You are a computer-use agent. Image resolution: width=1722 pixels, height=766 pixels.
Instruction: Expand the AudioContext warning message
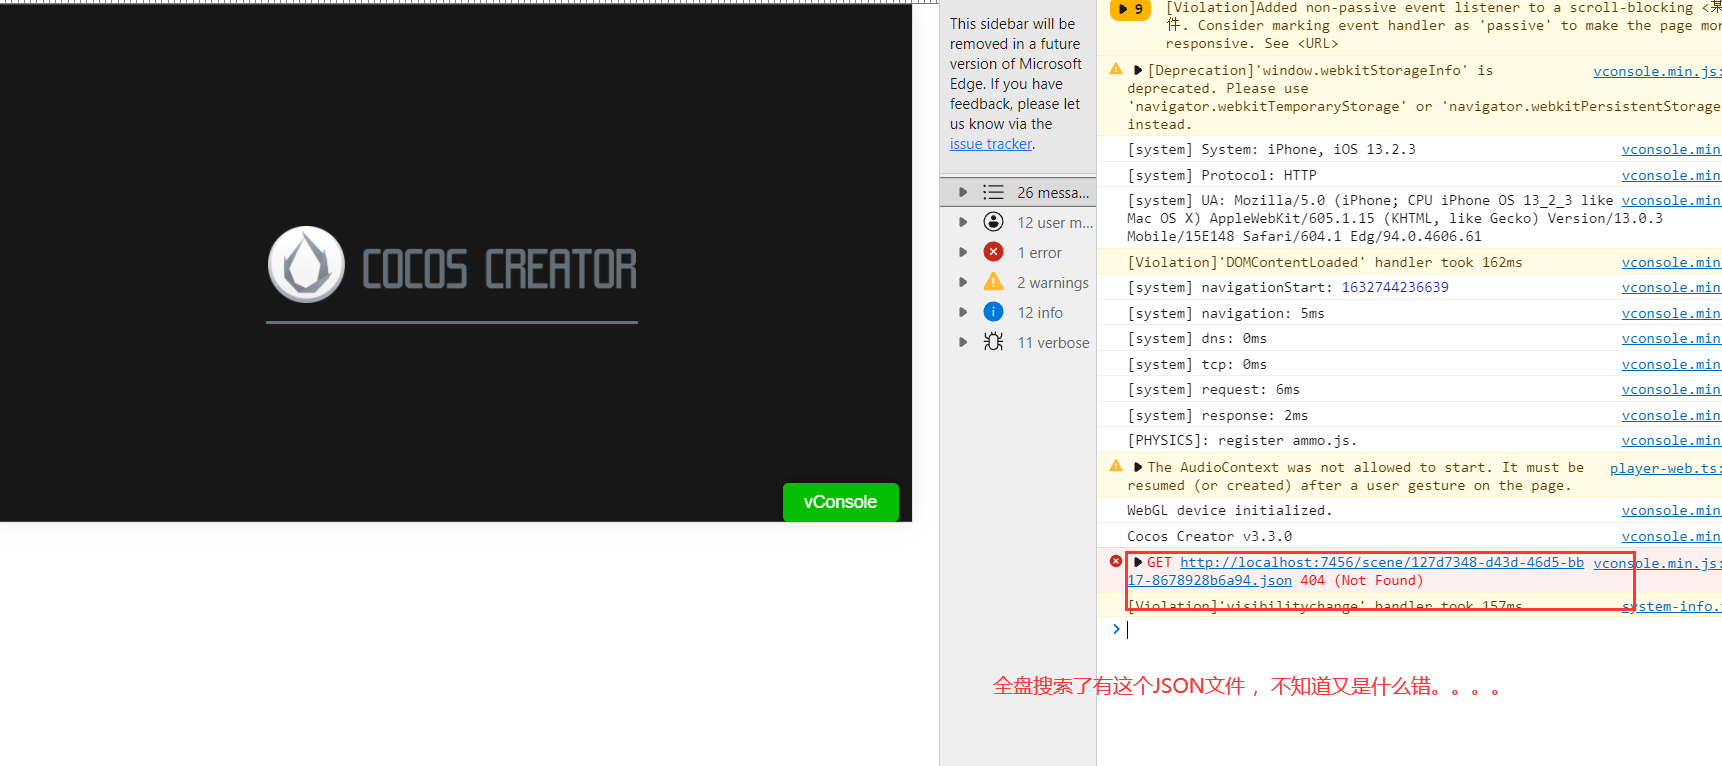pyautogui.click(x=1138, y=467)
